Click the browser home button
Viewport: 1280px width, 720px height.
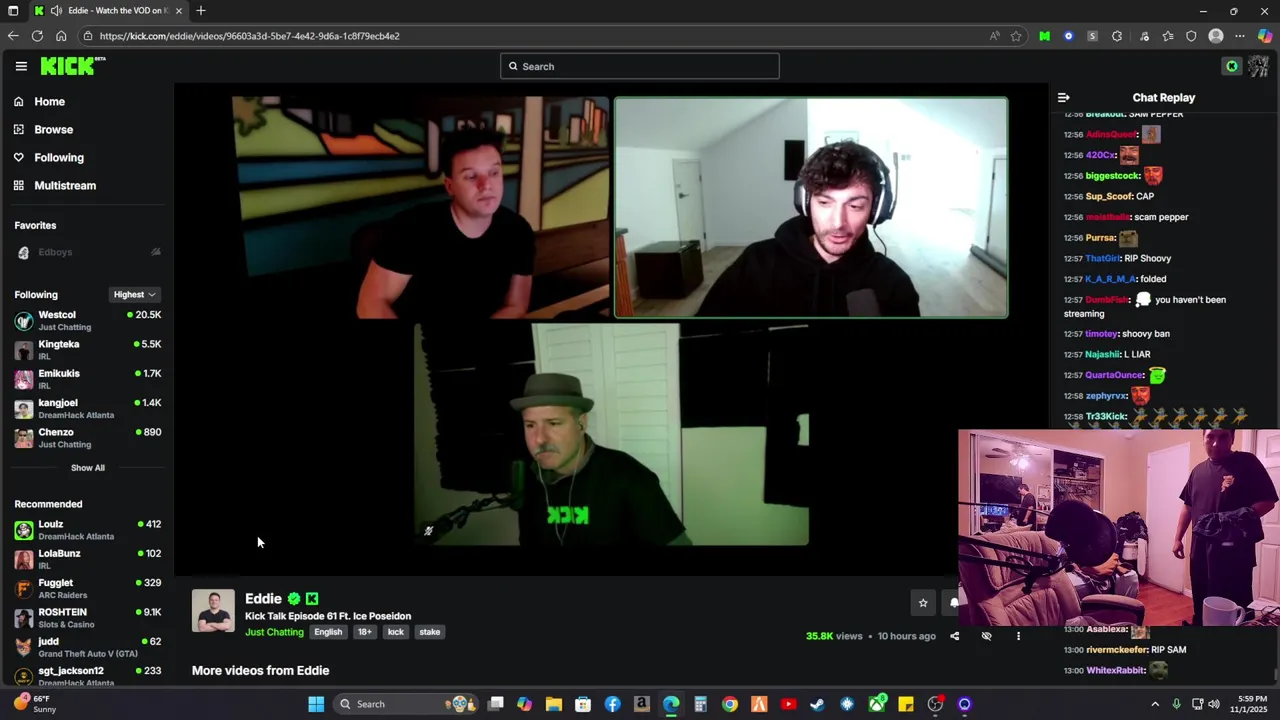(61, 36)
